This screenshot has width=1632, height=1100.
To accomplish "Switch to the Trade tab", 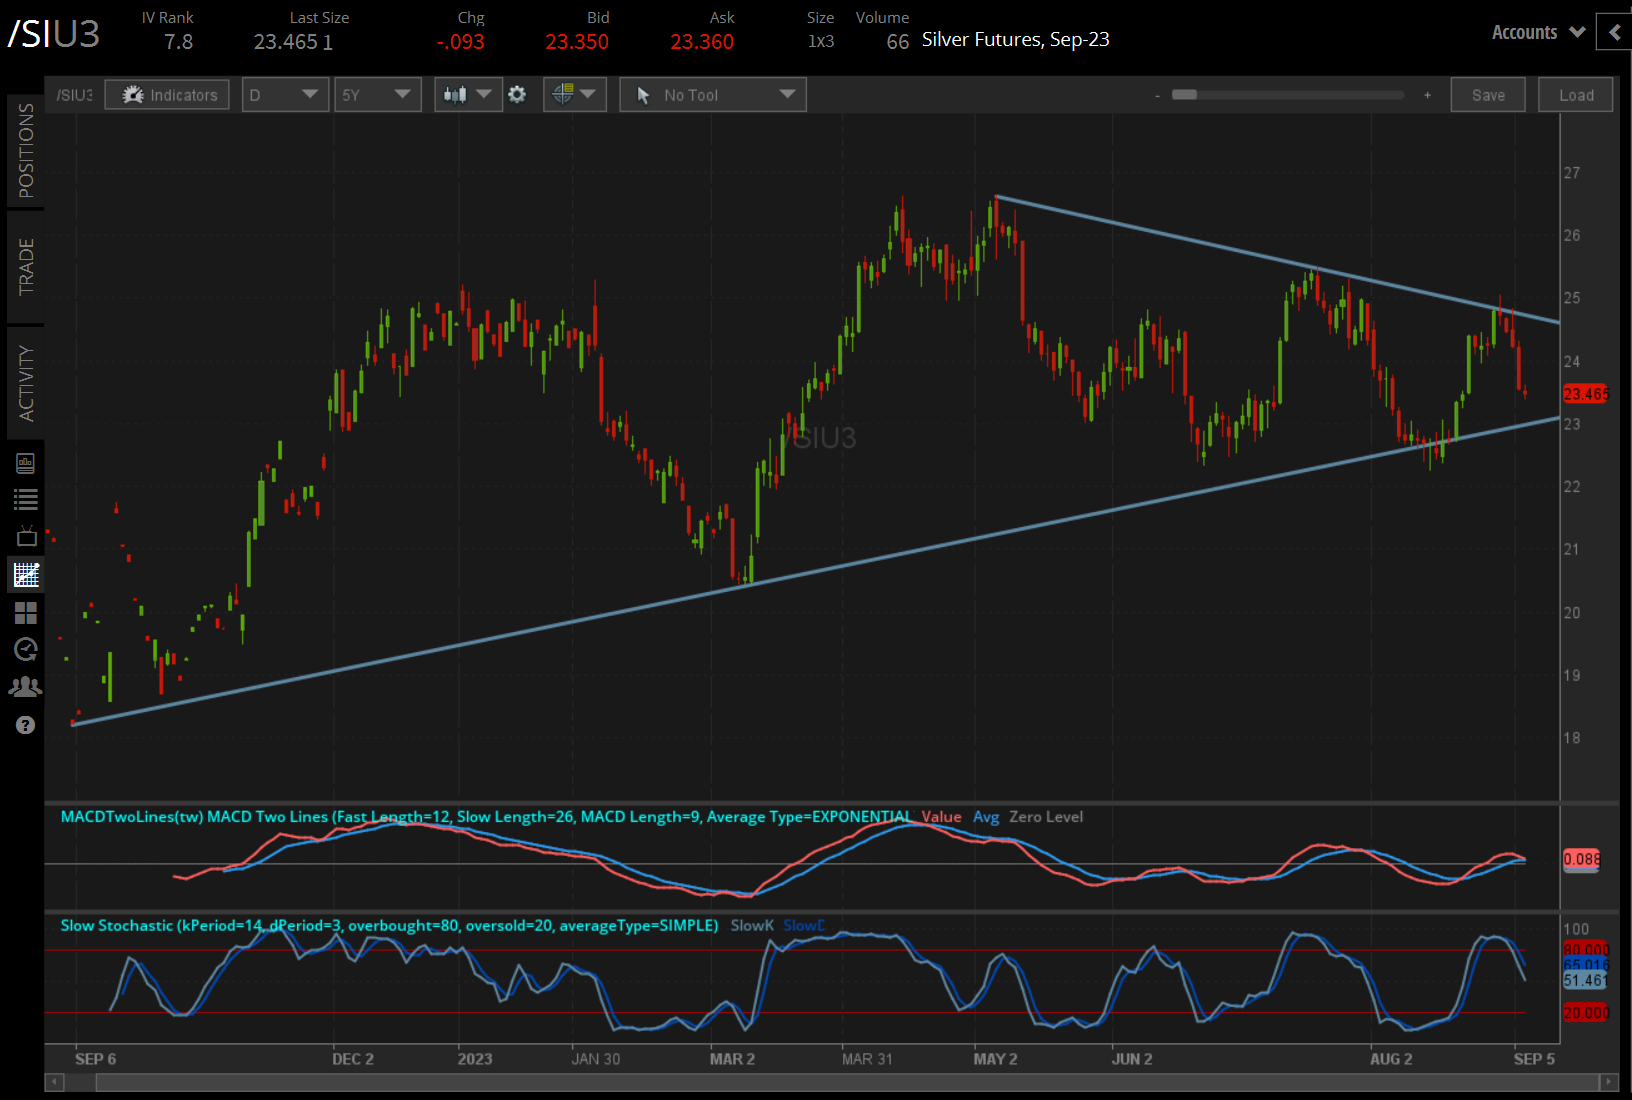I will 26,266.
